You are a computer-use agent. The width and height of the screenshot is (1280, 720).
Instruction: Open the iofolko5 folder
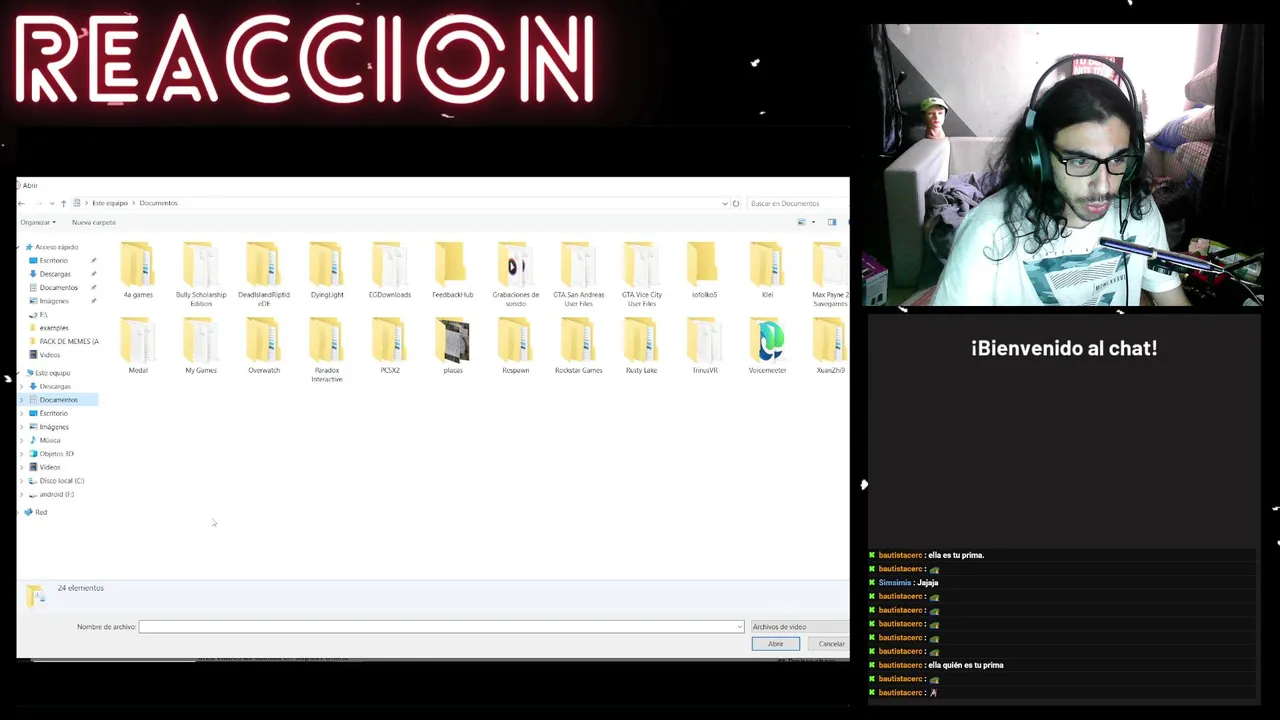(705, 271)
